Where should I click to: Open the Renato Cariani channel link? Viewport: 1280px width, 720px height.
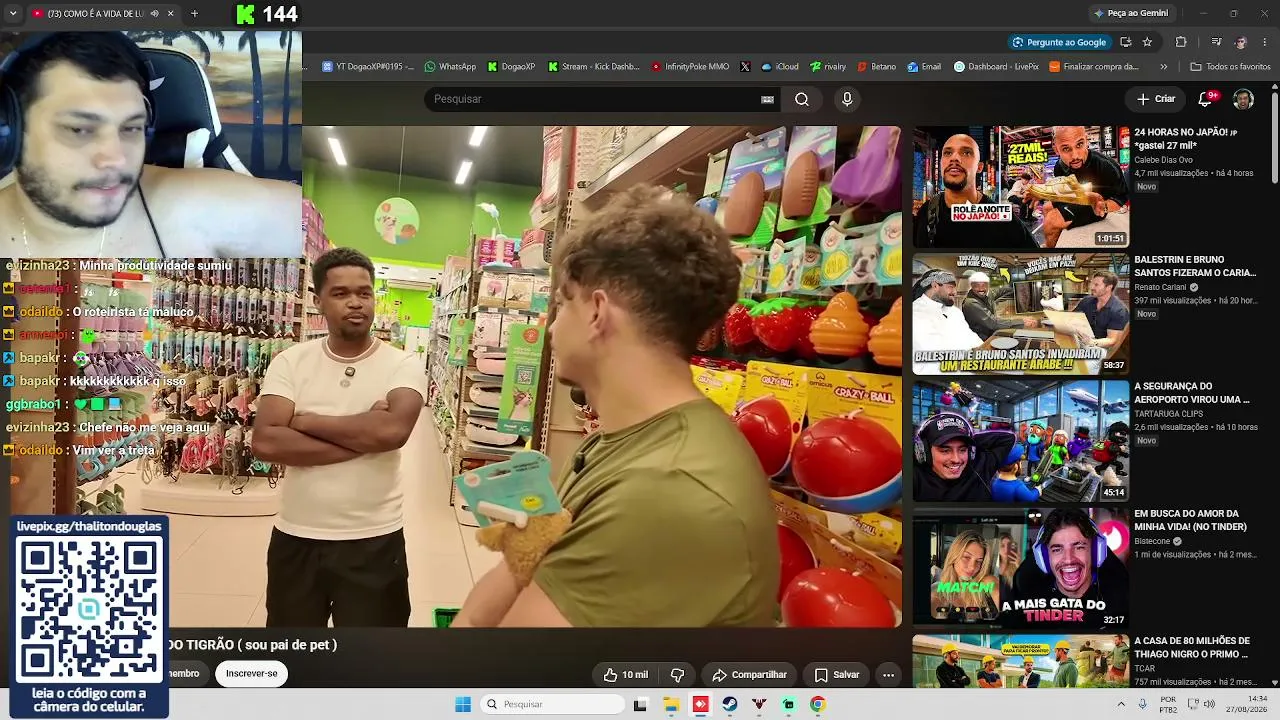[1160, 287]
